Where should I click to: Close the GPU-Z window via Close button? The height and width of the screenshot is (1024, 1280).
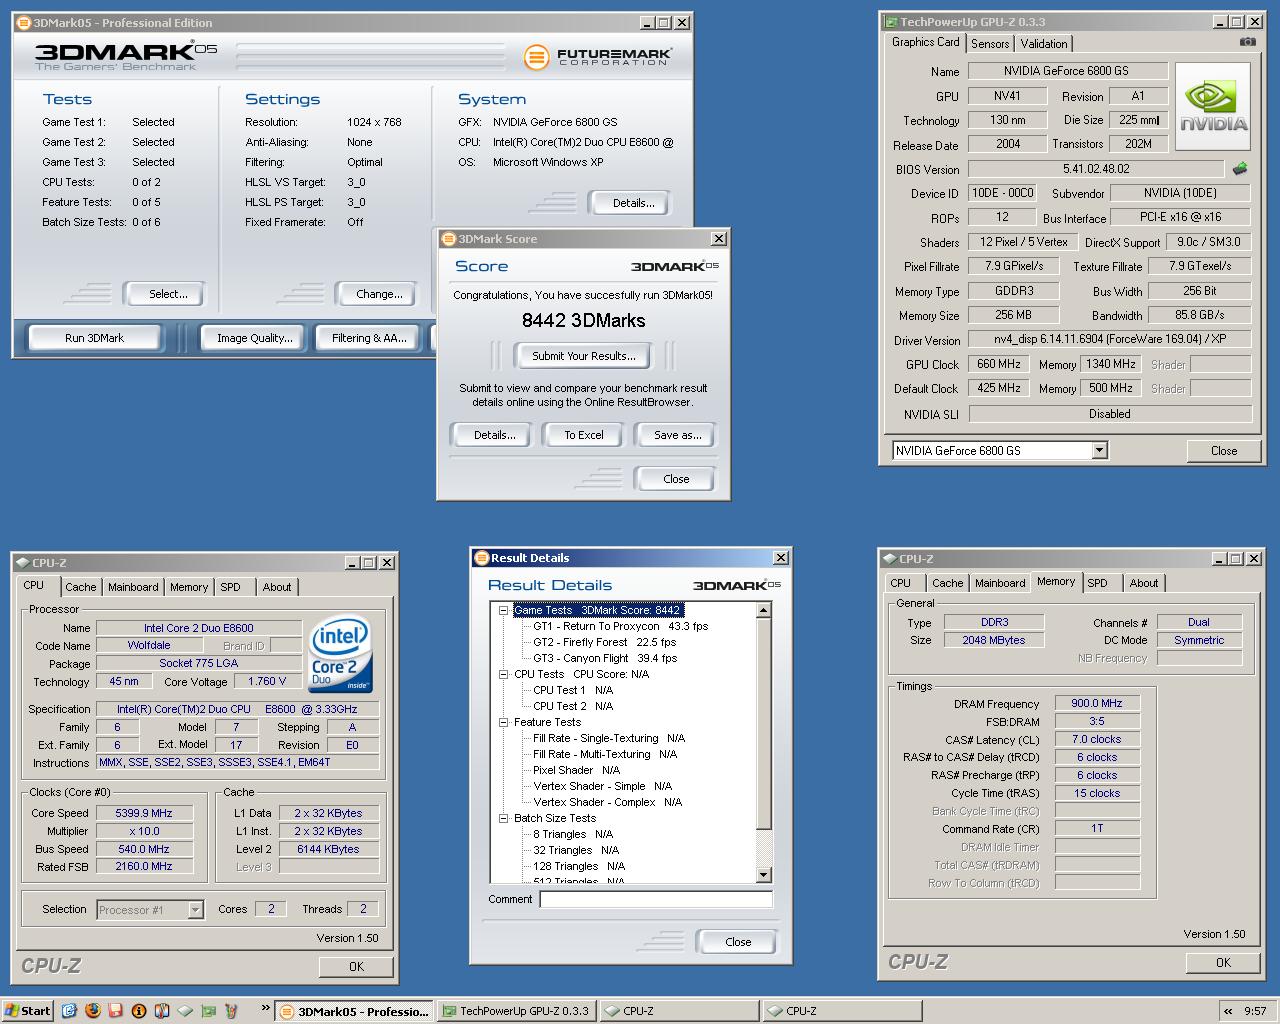[x=1224, y=451]
